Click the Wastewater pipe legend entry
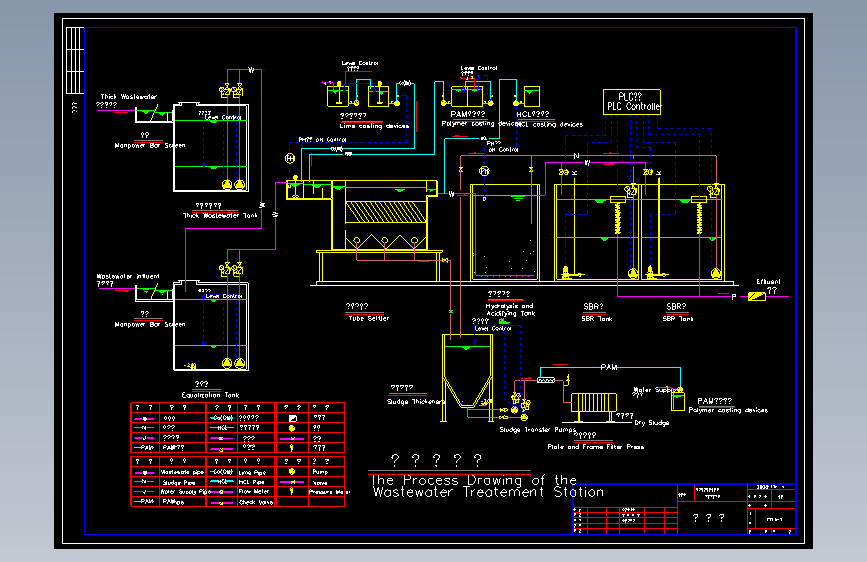The image size is (867, 562). point(182,472)
